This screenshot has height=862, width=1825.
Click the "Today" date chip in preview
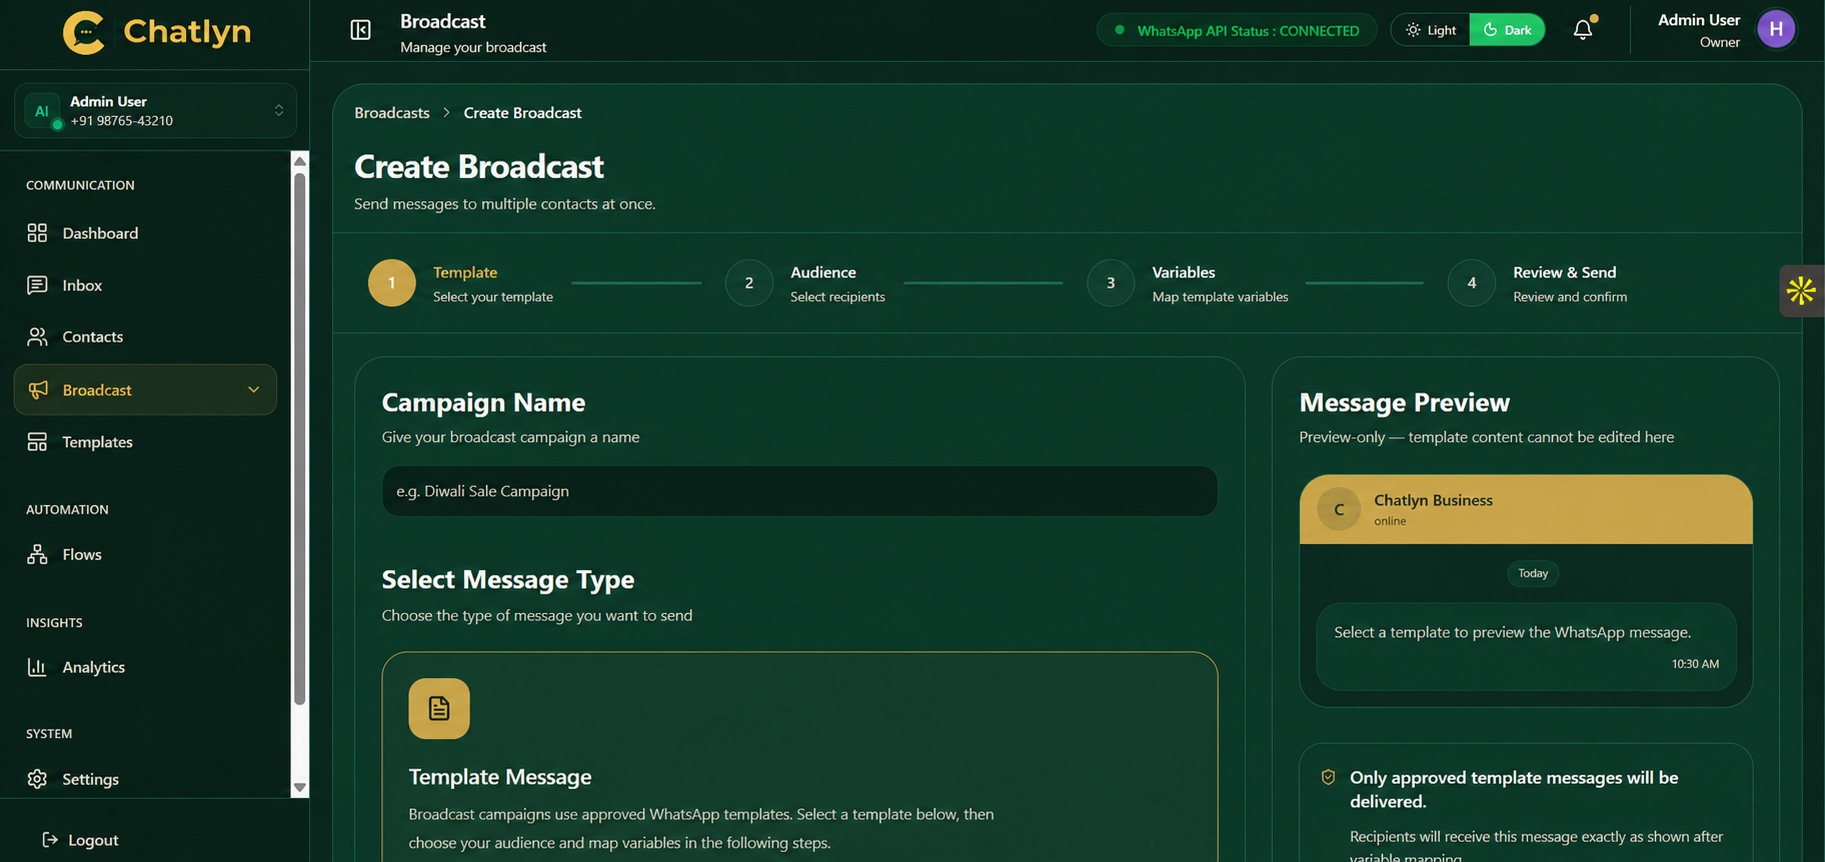click(x=1533, y=573)
